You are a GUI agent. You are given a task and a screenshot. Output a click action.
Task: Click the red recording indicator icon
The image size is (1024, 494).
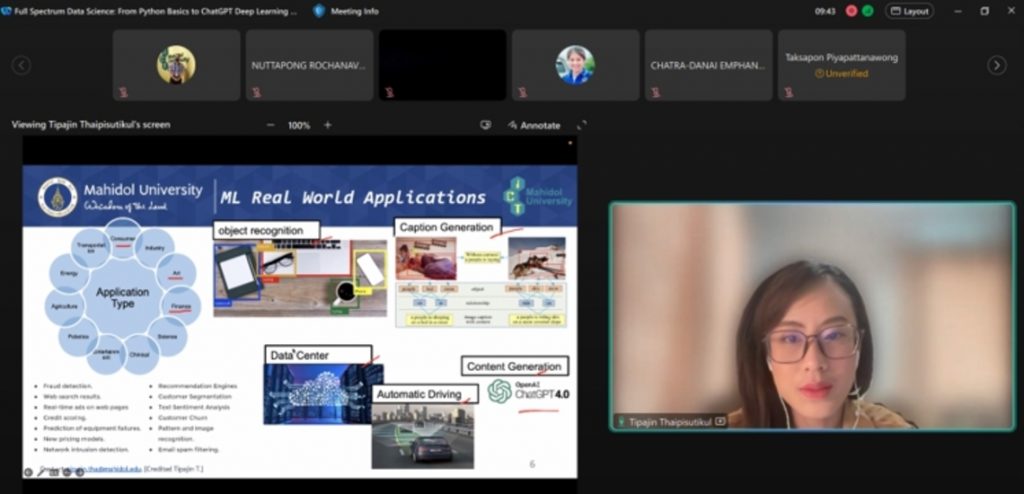[851, 11]
